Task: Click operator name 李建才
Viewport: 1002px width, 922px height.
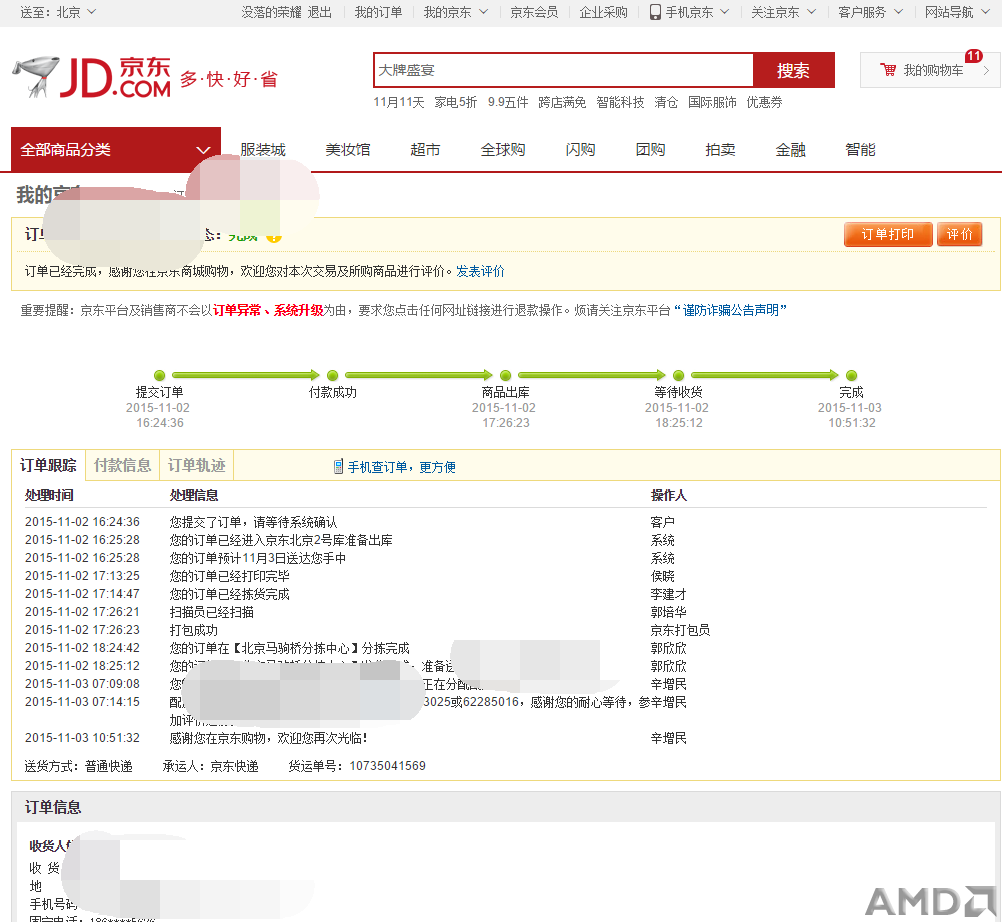Action: coord(668,594)
